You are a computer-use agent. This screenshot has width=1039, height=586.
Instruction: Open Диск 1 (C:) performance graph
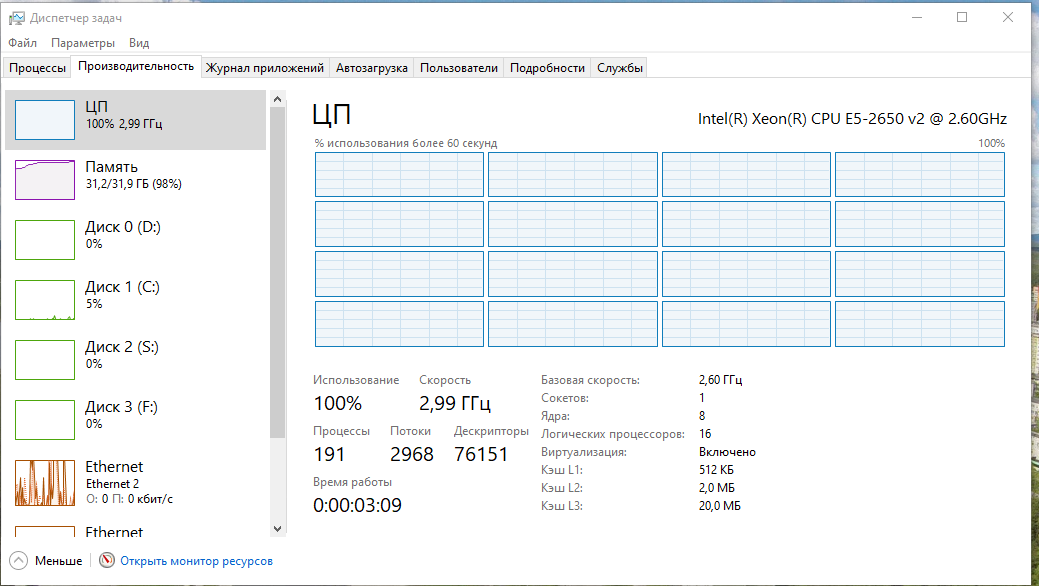click(x=45, y=300)
